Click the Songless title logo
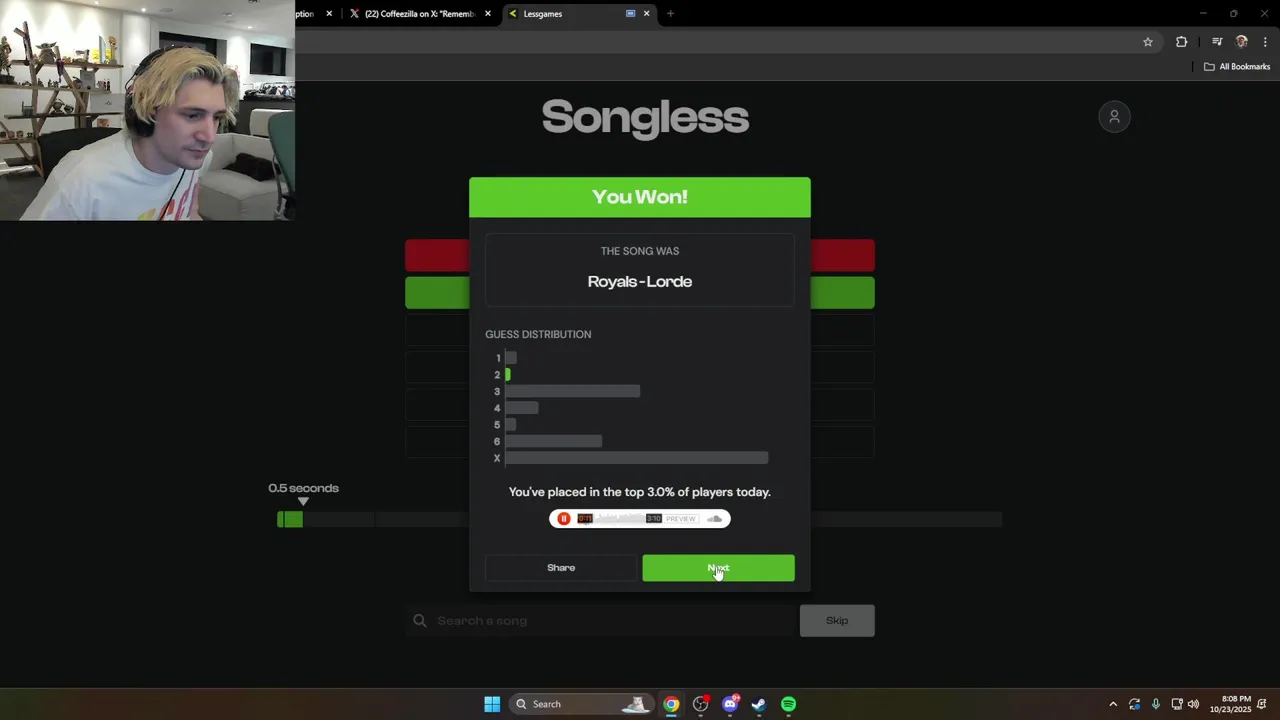Viewport: 1280px width, 720px height. [x=645, y=117]
